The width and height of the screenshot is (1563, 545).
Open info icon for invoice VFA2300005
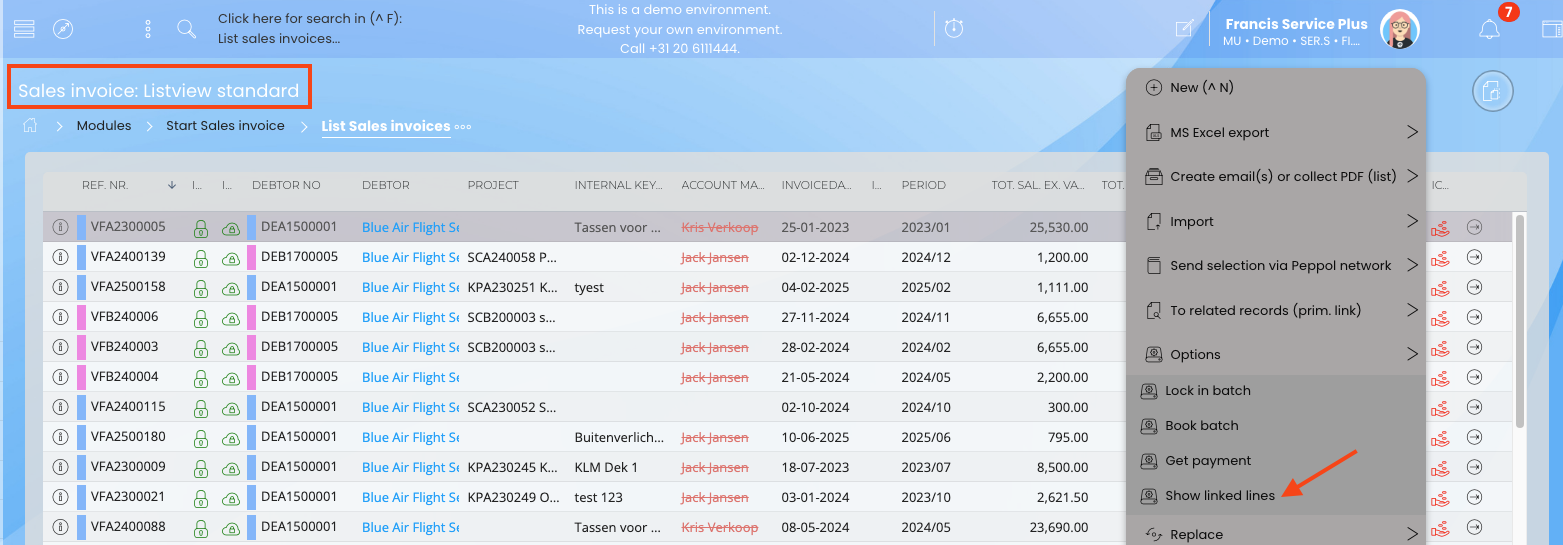pos(59,227)
